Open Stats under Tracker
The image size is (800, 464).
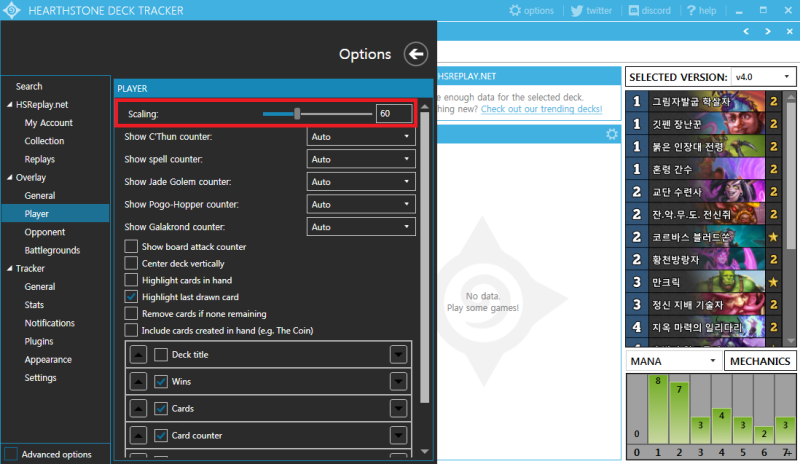click(34, 305)
